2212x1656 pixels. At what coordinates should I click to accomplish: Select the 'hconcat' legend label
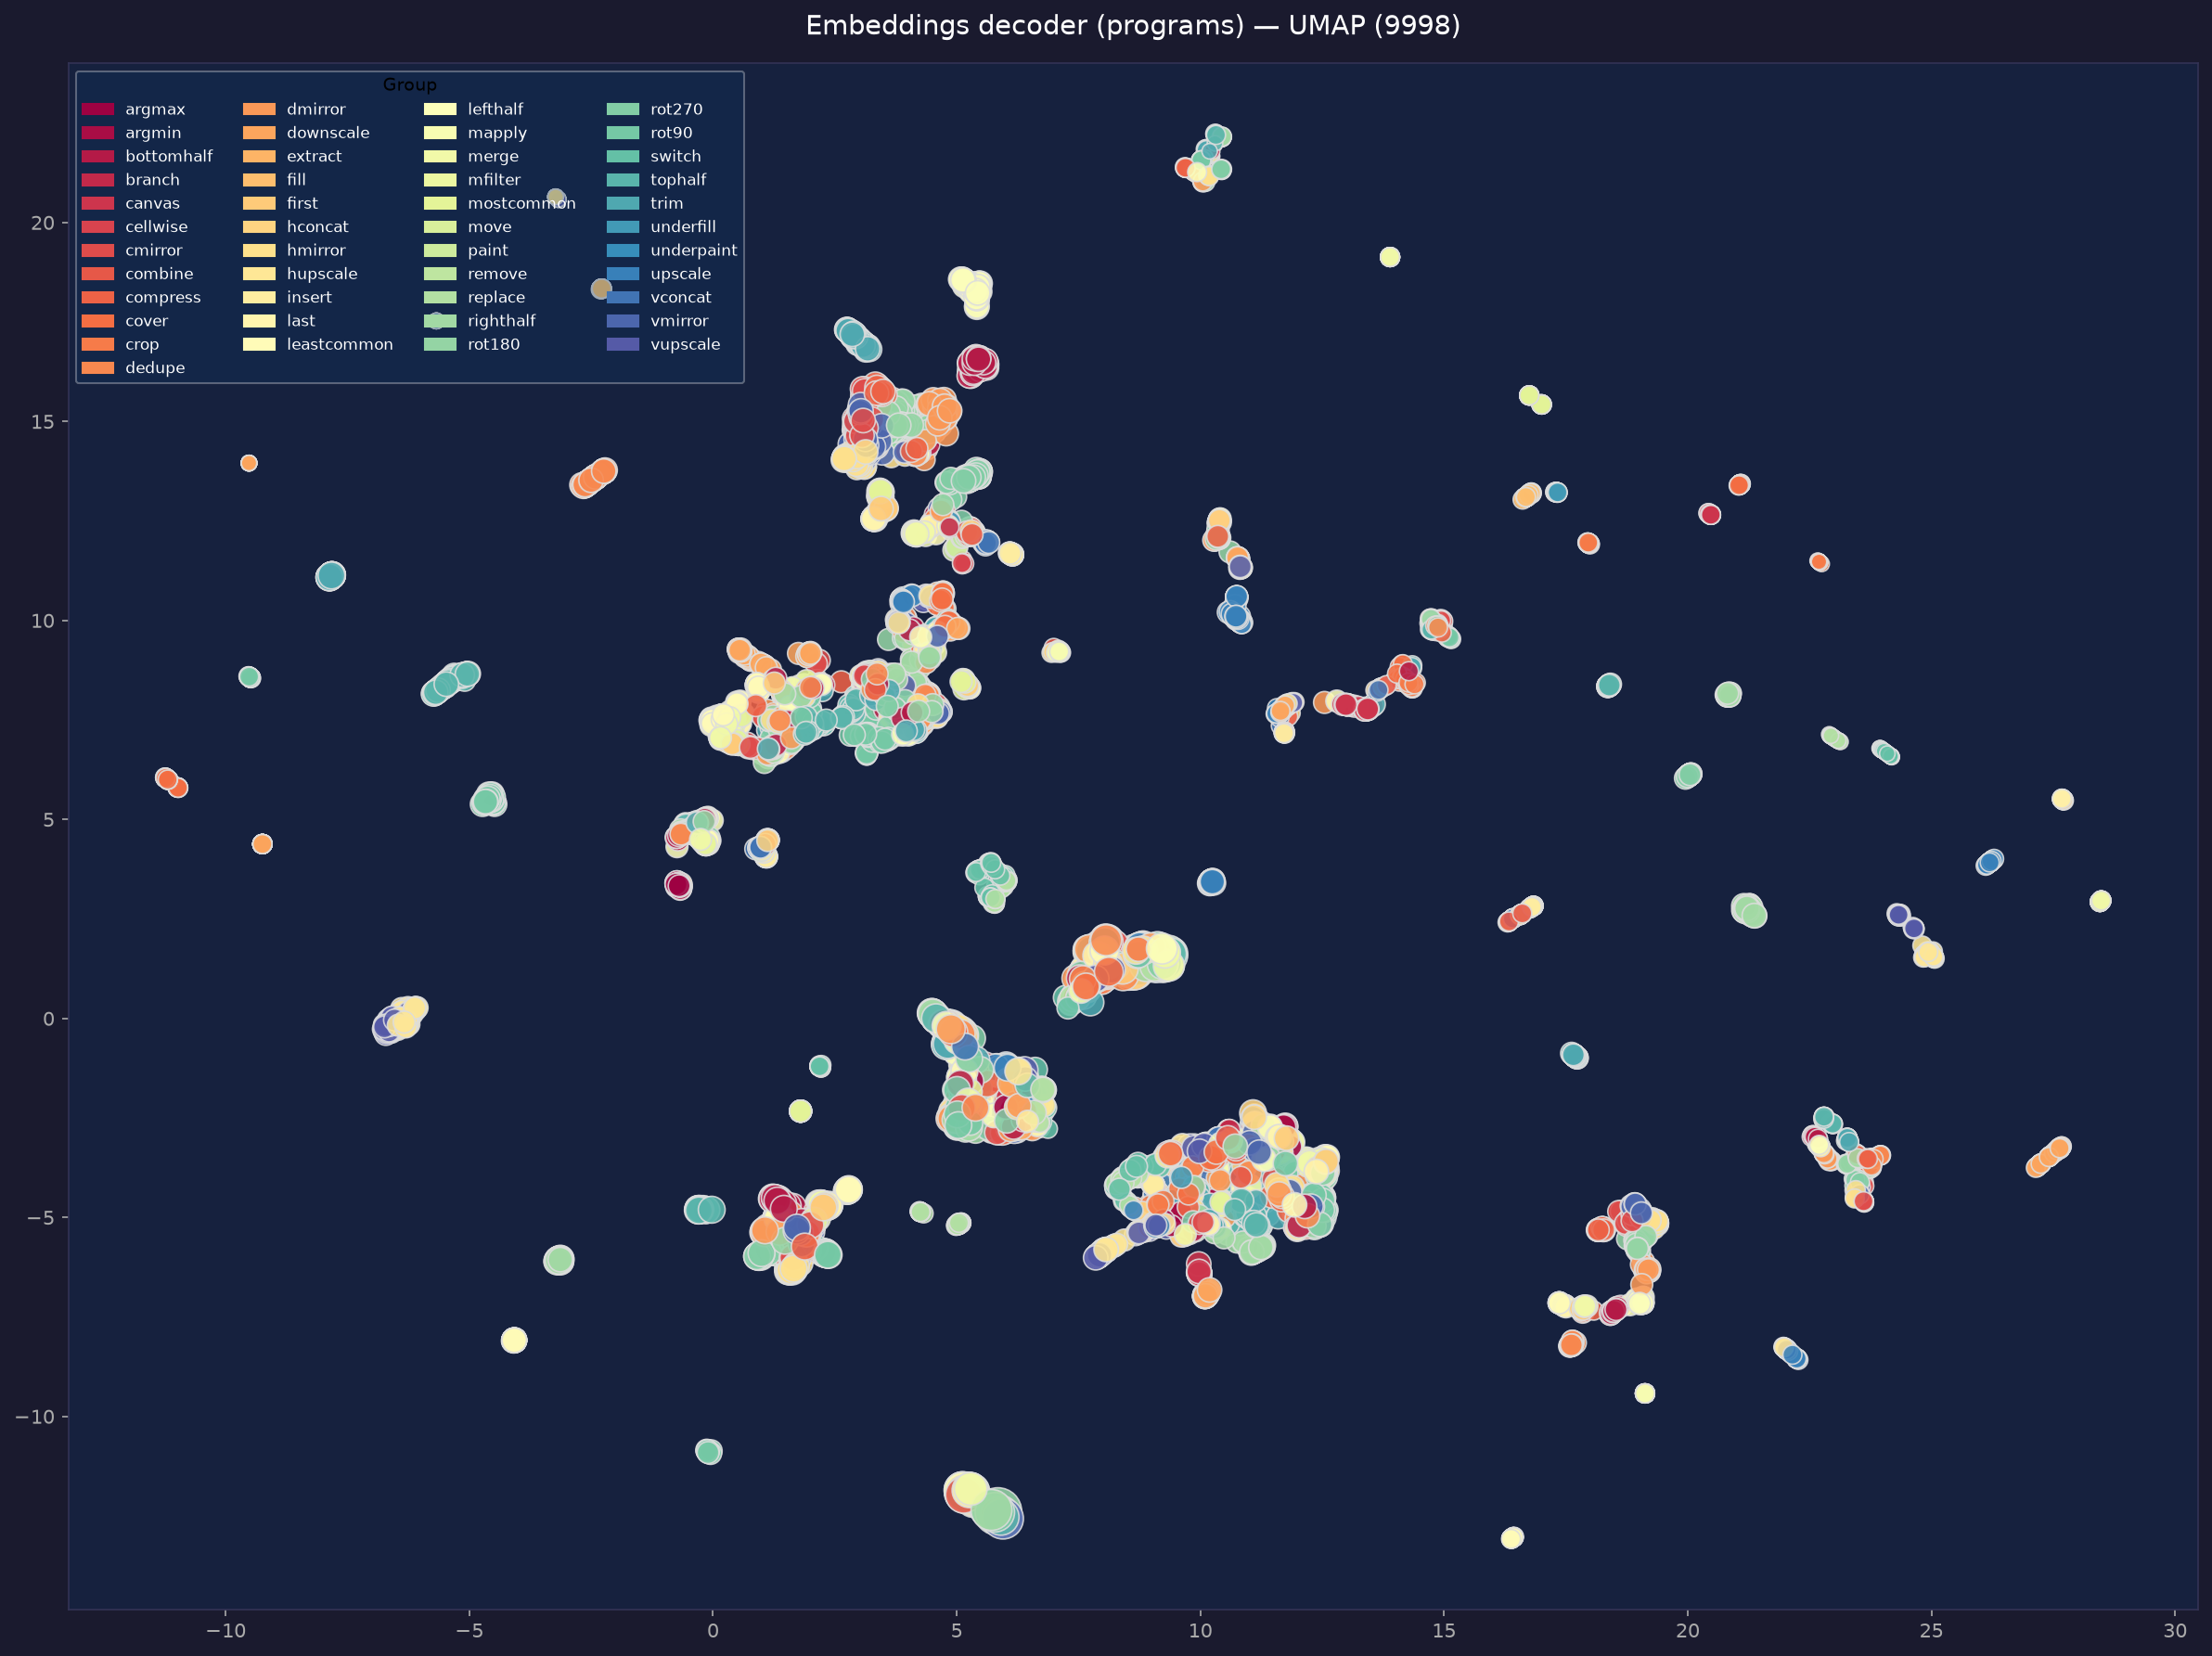coord(318,227)
